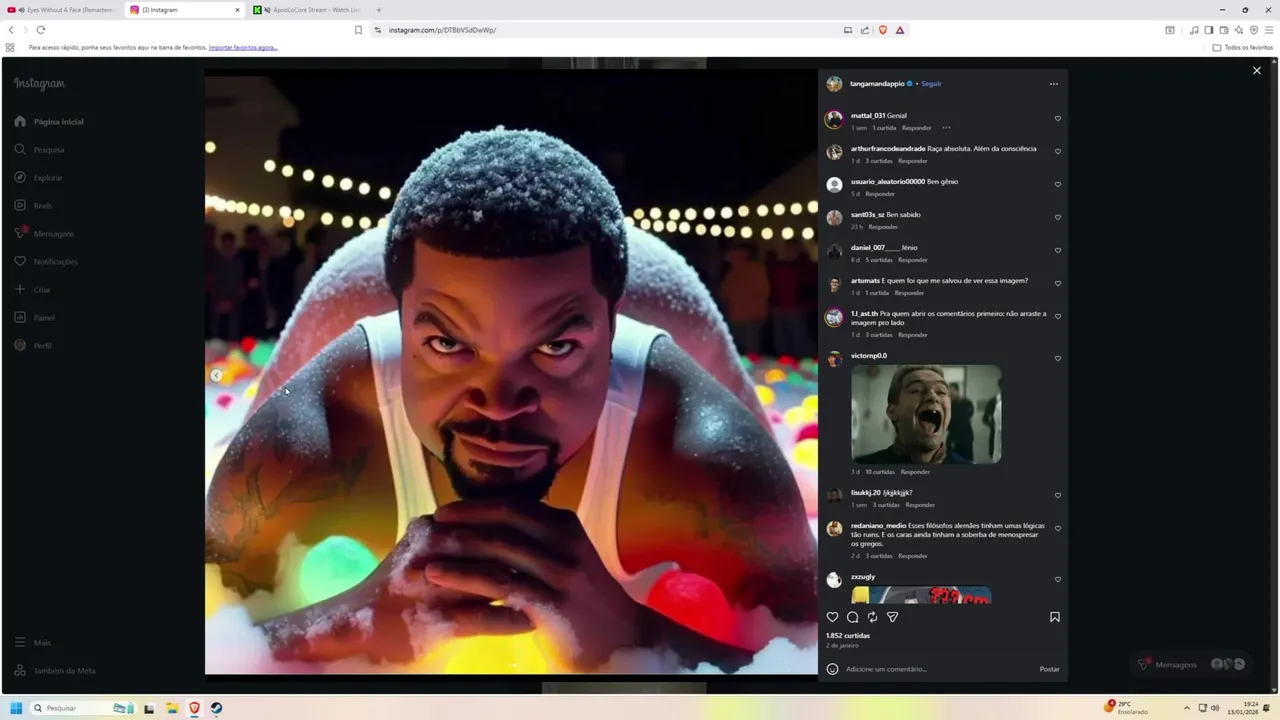Screen dimensions: 1280x720
Task: Open the Brave Rewards triangle icon
Action: click(900, 30)
